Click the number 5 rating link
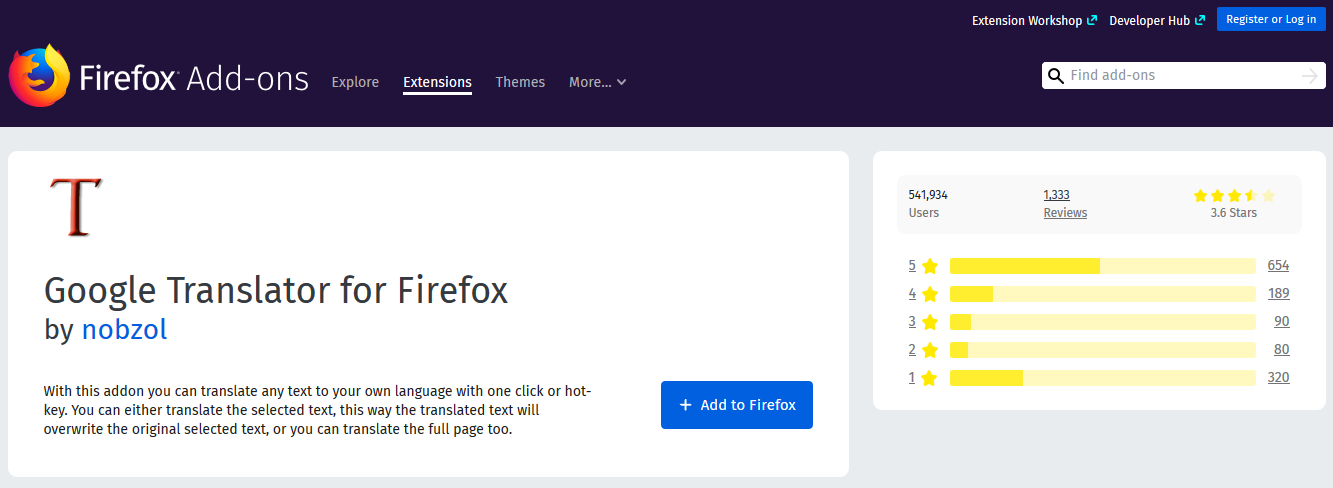This screenshot has height=488, width=1333. pos(912,266)
